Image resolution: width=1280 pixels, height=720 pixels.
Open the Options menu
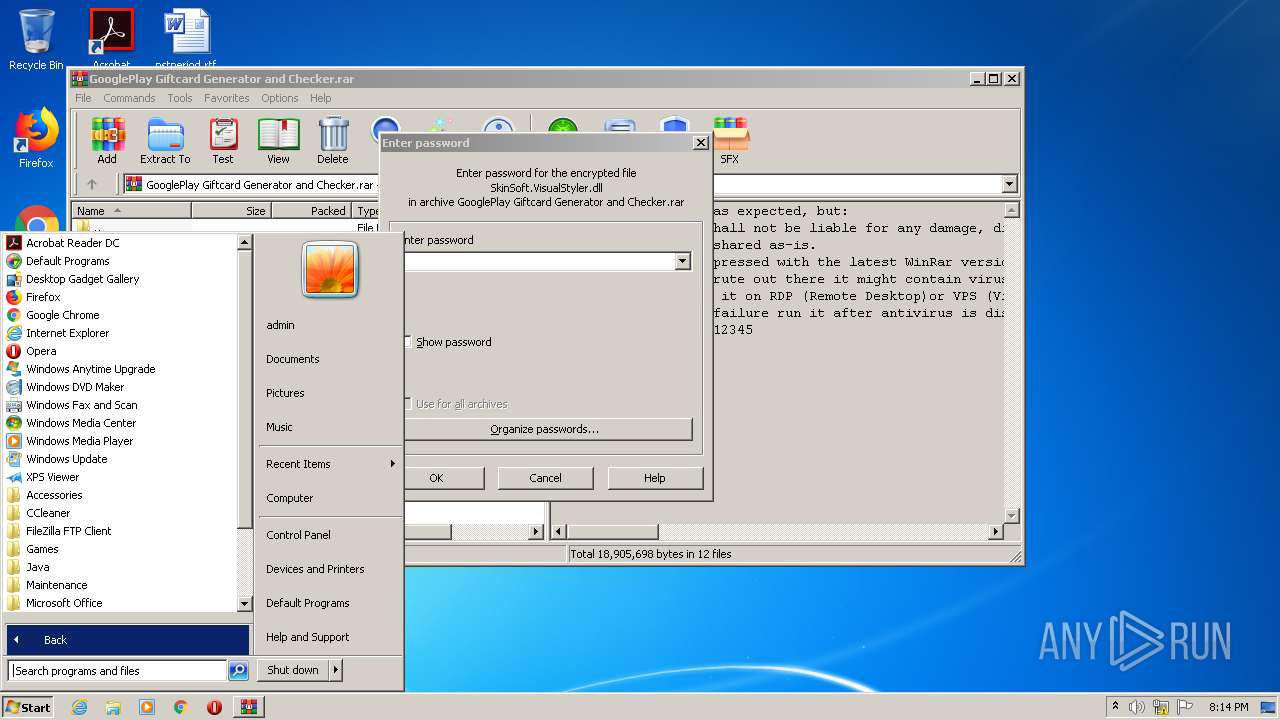pos(280,98)
